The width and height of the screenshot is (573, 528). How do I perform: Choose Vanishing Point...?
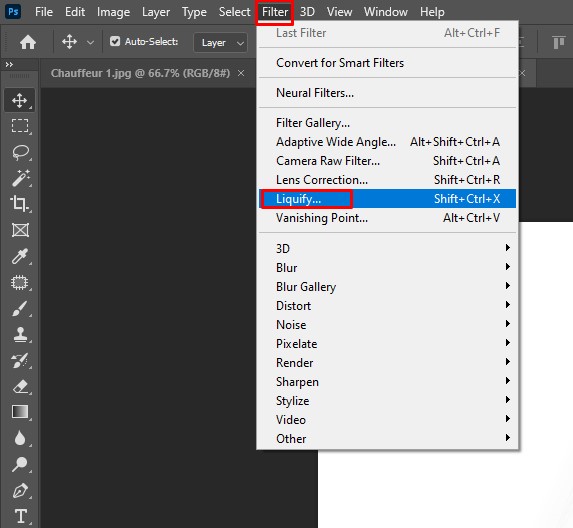(x=387, y=218)
